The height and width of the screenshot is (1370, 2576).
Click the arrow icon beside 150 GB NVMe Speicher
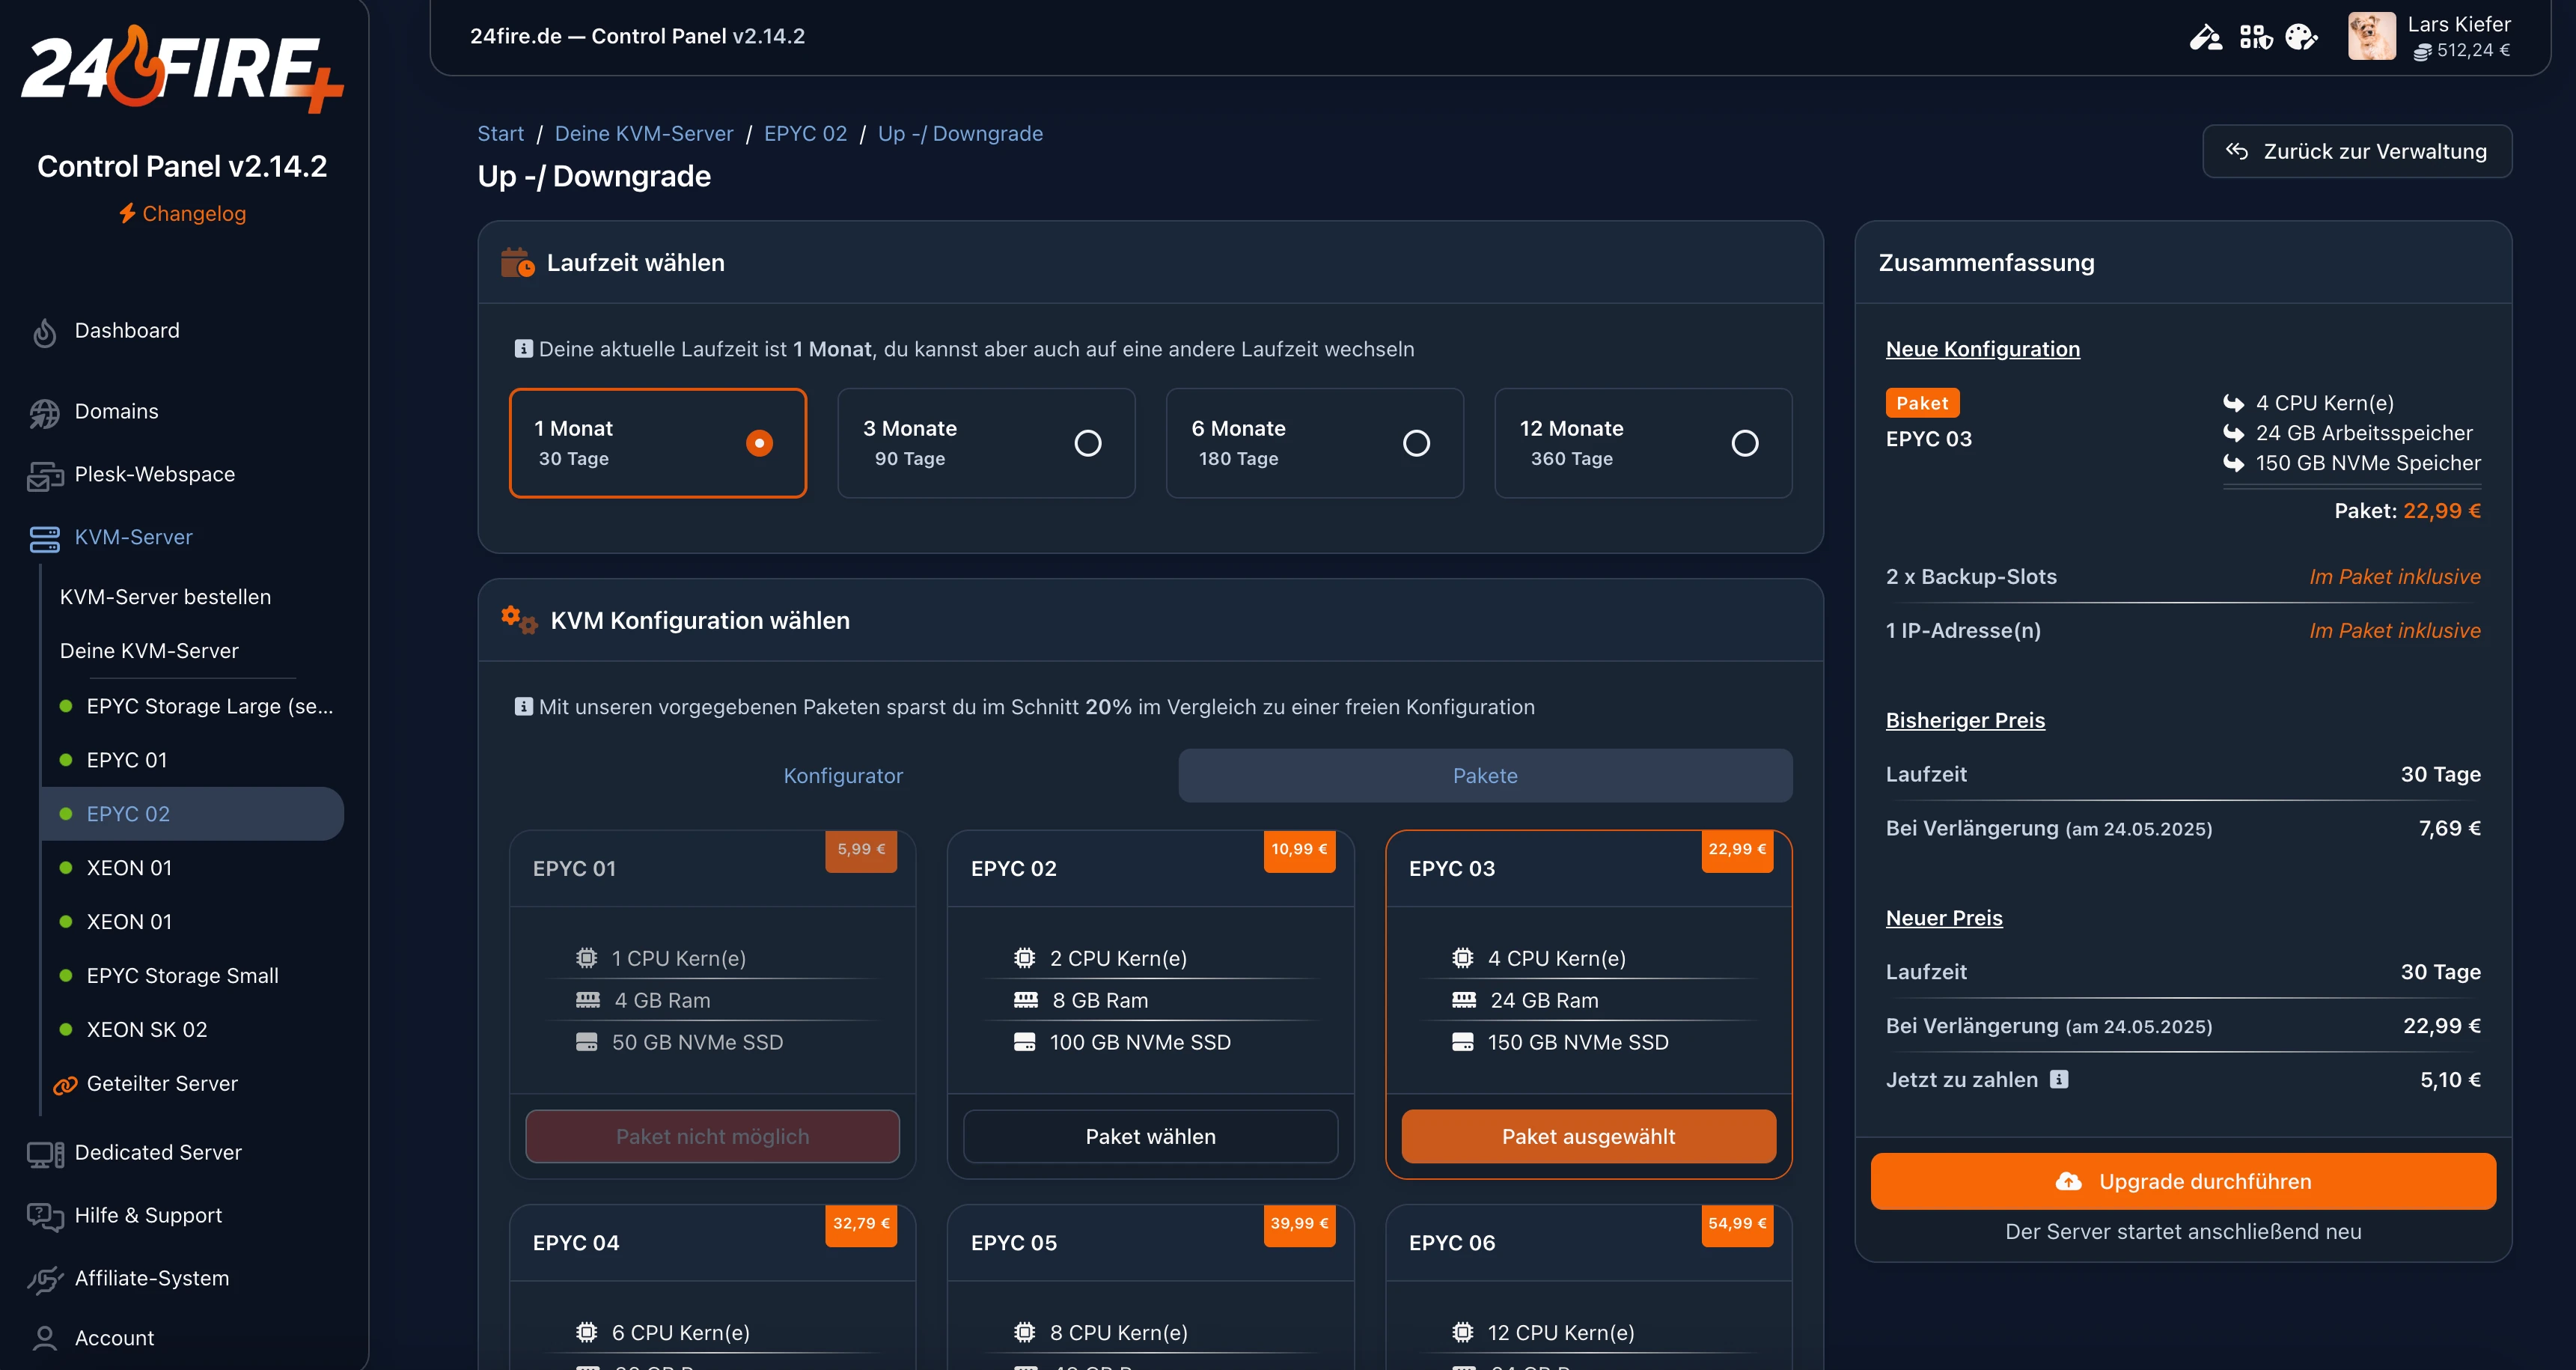[2233, 463]
